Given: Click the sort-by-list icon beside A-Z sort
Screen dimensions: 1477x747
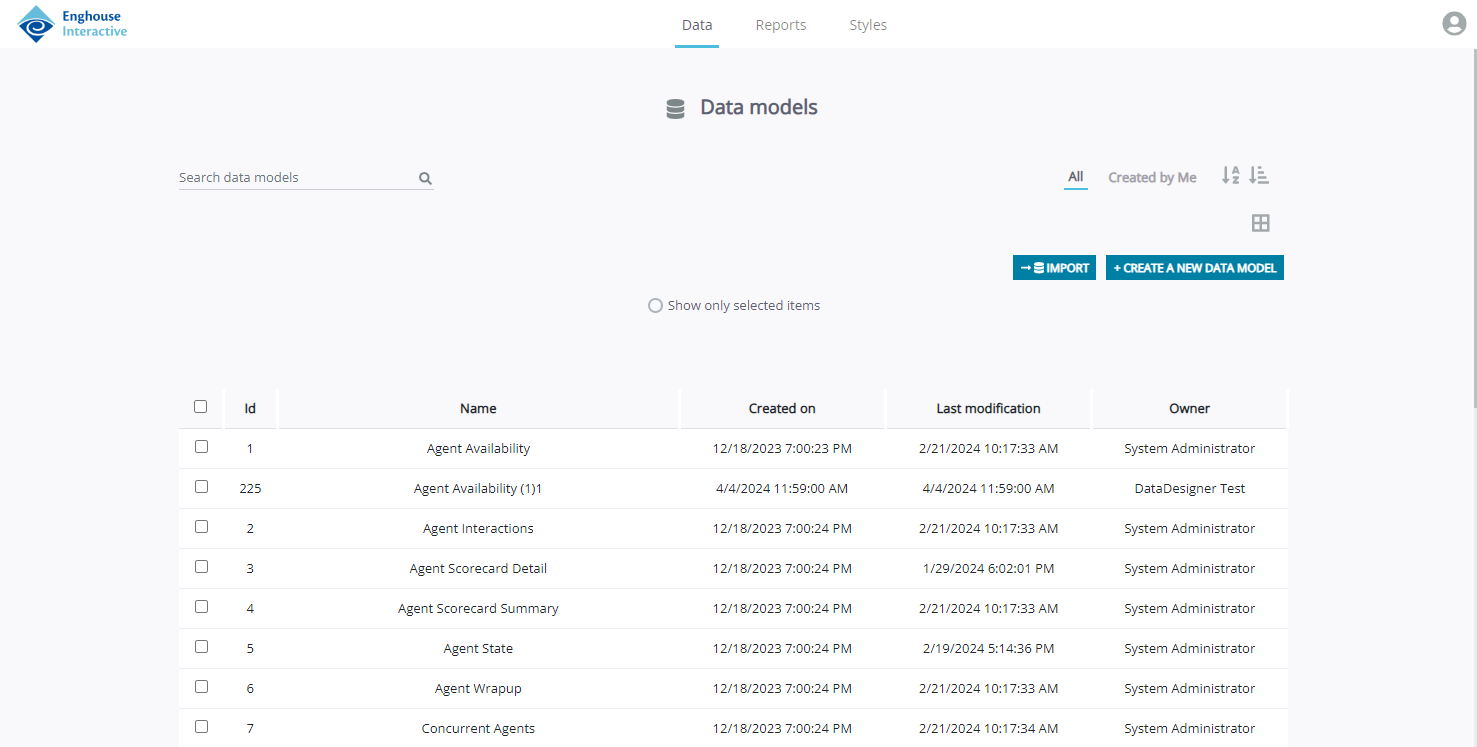Looking at the screenshot, I should coord(1259,175).
